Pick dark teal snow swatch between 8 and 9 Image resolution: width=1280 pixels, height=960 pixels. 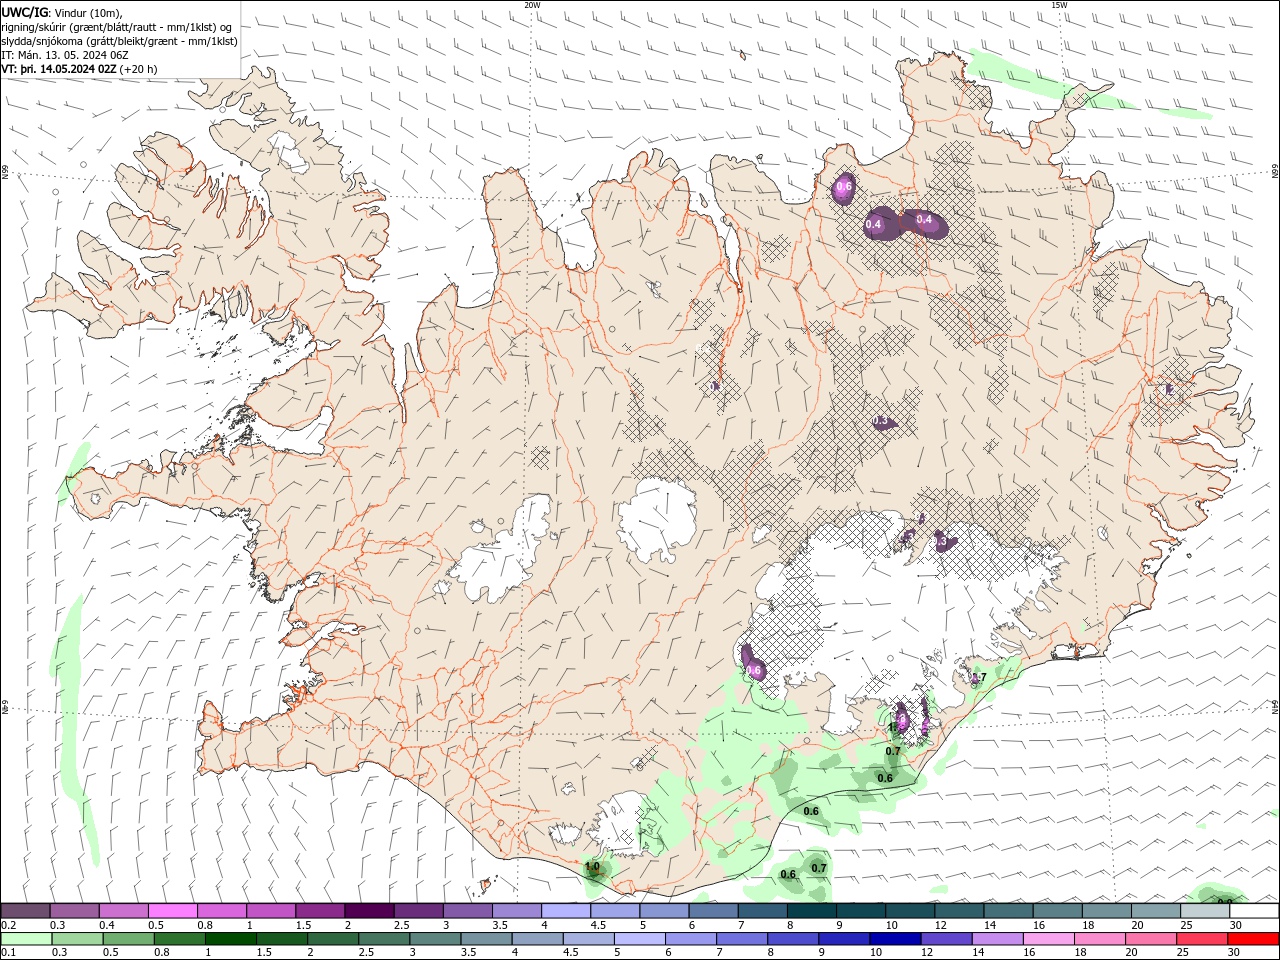pos(811,911)
